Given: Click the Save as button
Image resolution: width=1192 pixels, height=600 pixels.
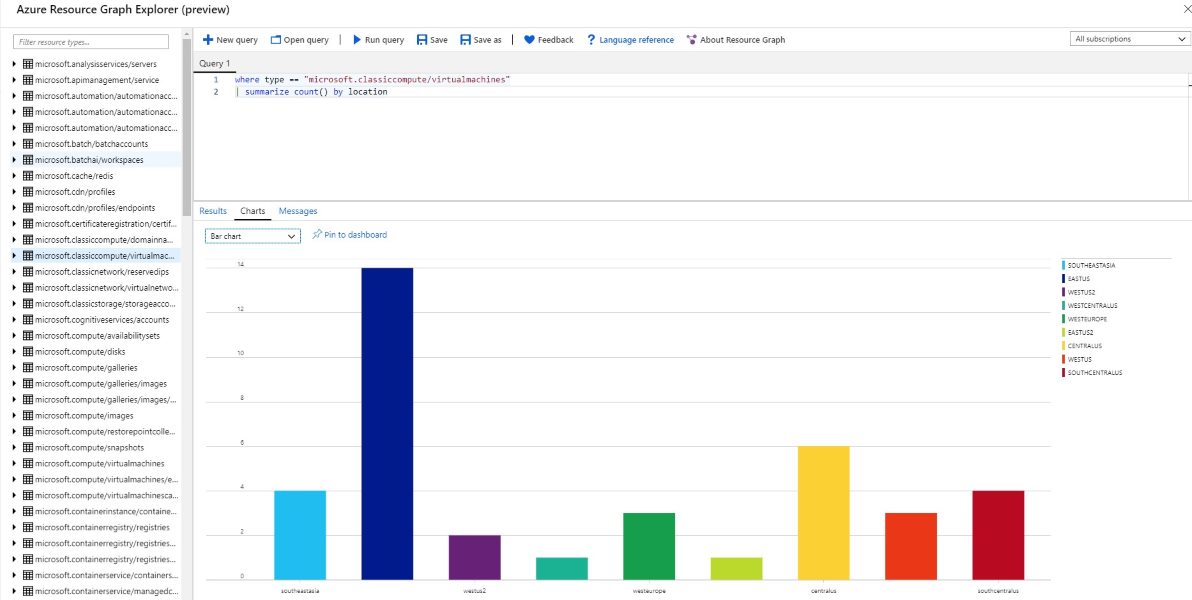Looking at the screenshot, I should point(481,39).
